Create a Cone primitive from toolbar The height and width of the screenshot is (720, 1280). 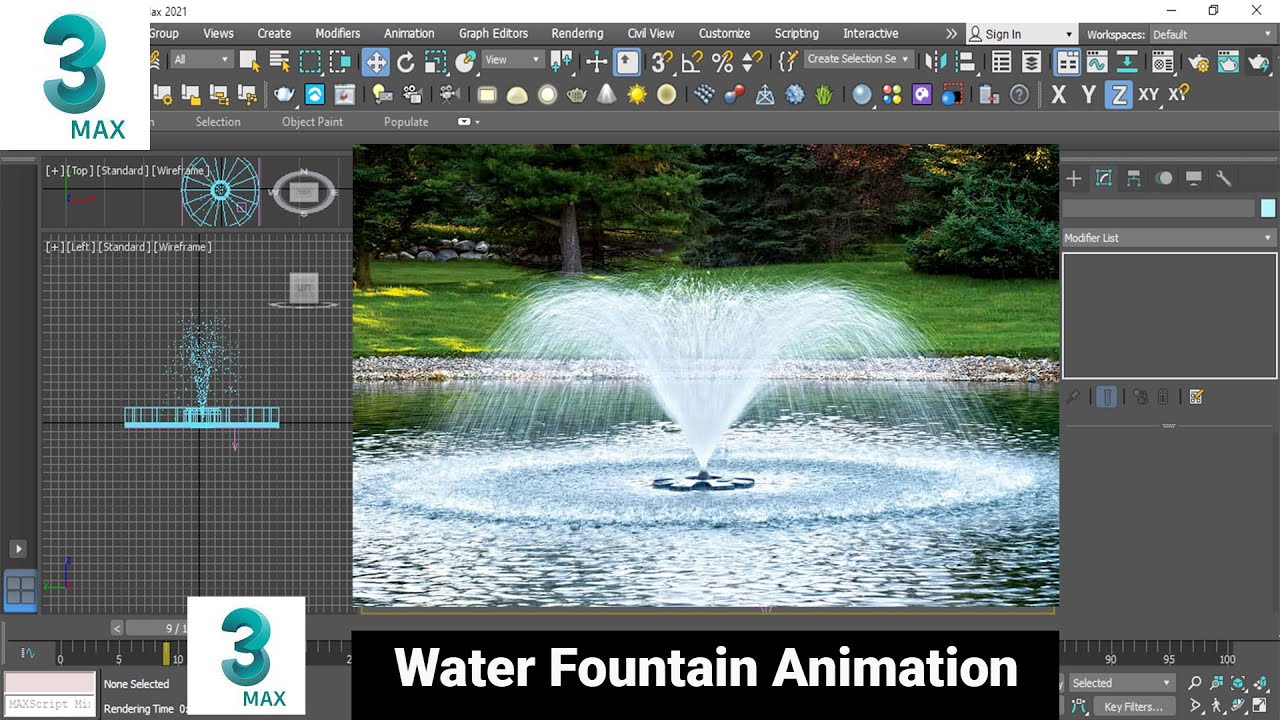pos(607,95)
